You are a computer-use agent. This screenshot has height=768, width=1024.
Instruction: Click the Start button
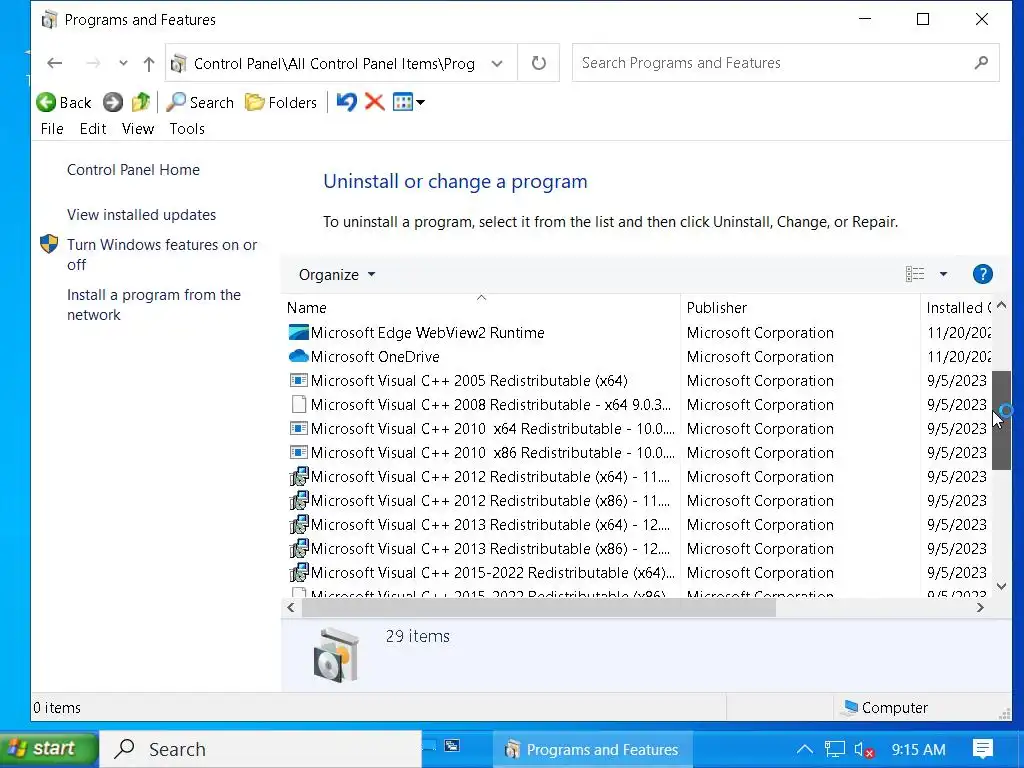click(49, 749)
